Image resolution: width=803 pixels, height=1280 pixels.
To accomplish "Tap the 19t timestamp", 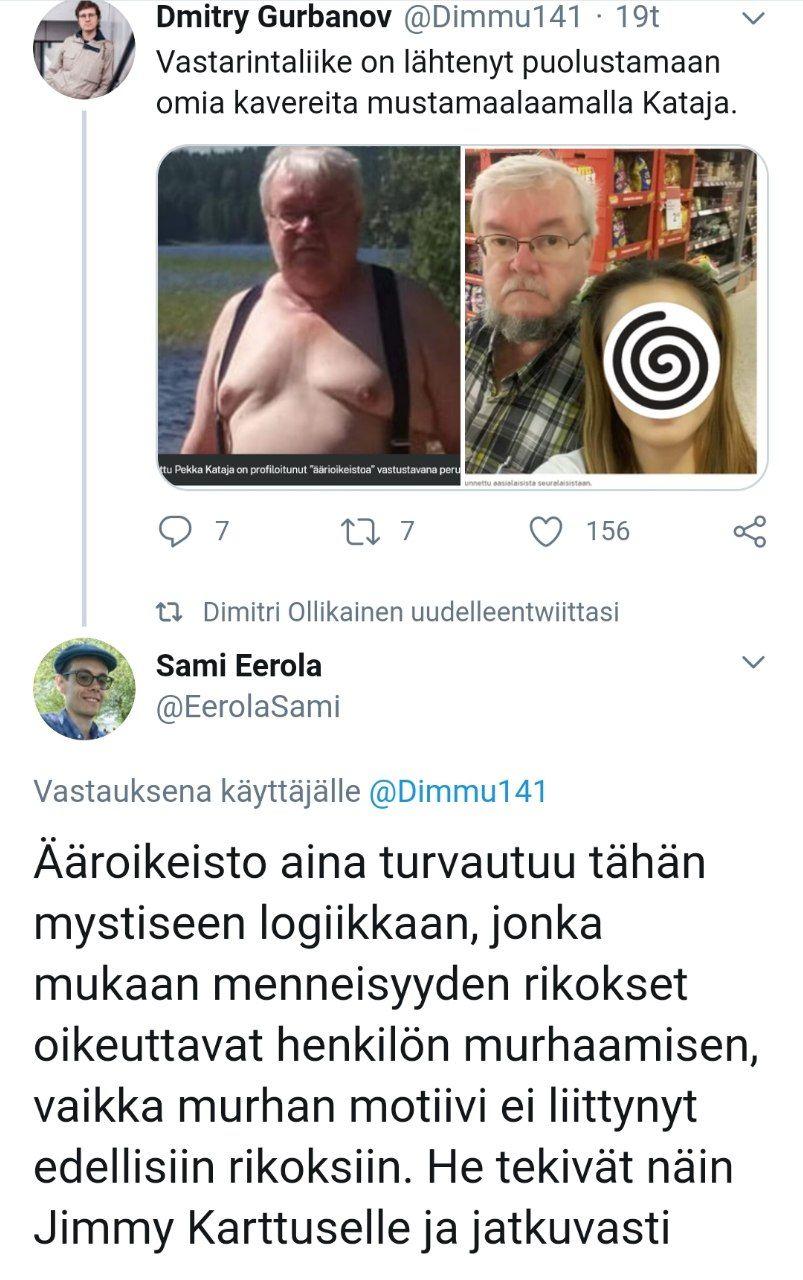I will [634, 18].
